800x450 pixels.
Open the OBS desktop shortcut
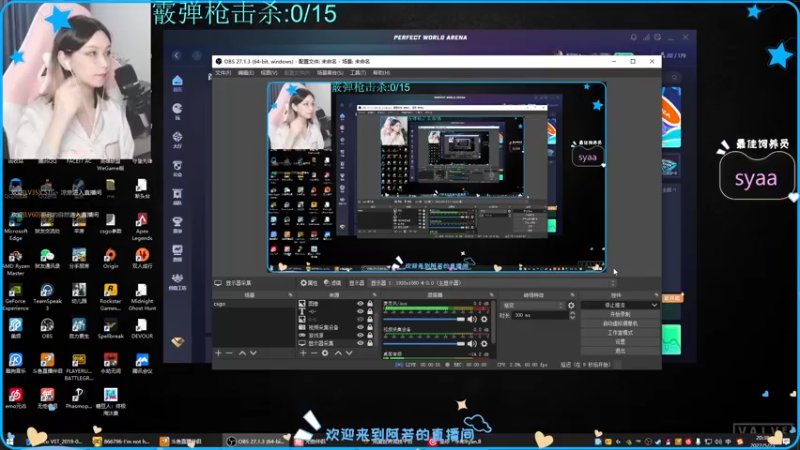tap(47, 328)
